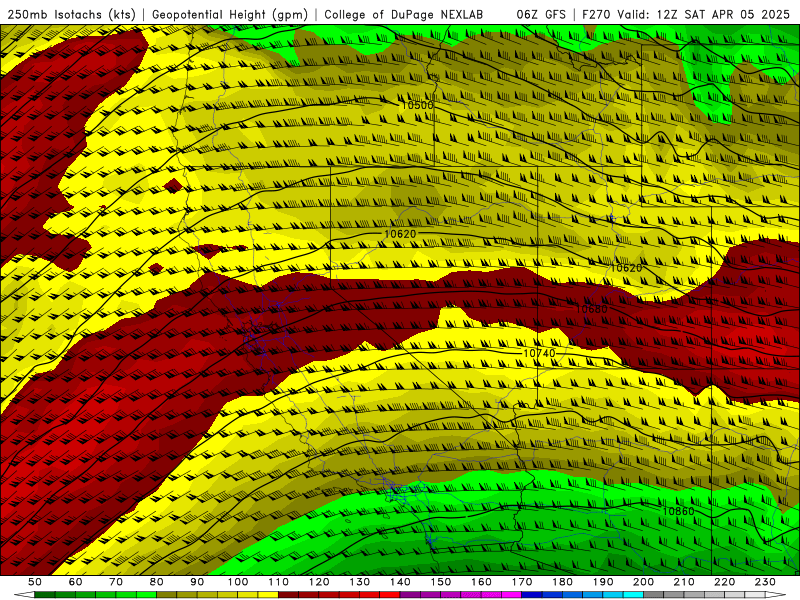Click the dark blue swatch just after 170
This screenshot has height=600, width=800.
(532, 595)
